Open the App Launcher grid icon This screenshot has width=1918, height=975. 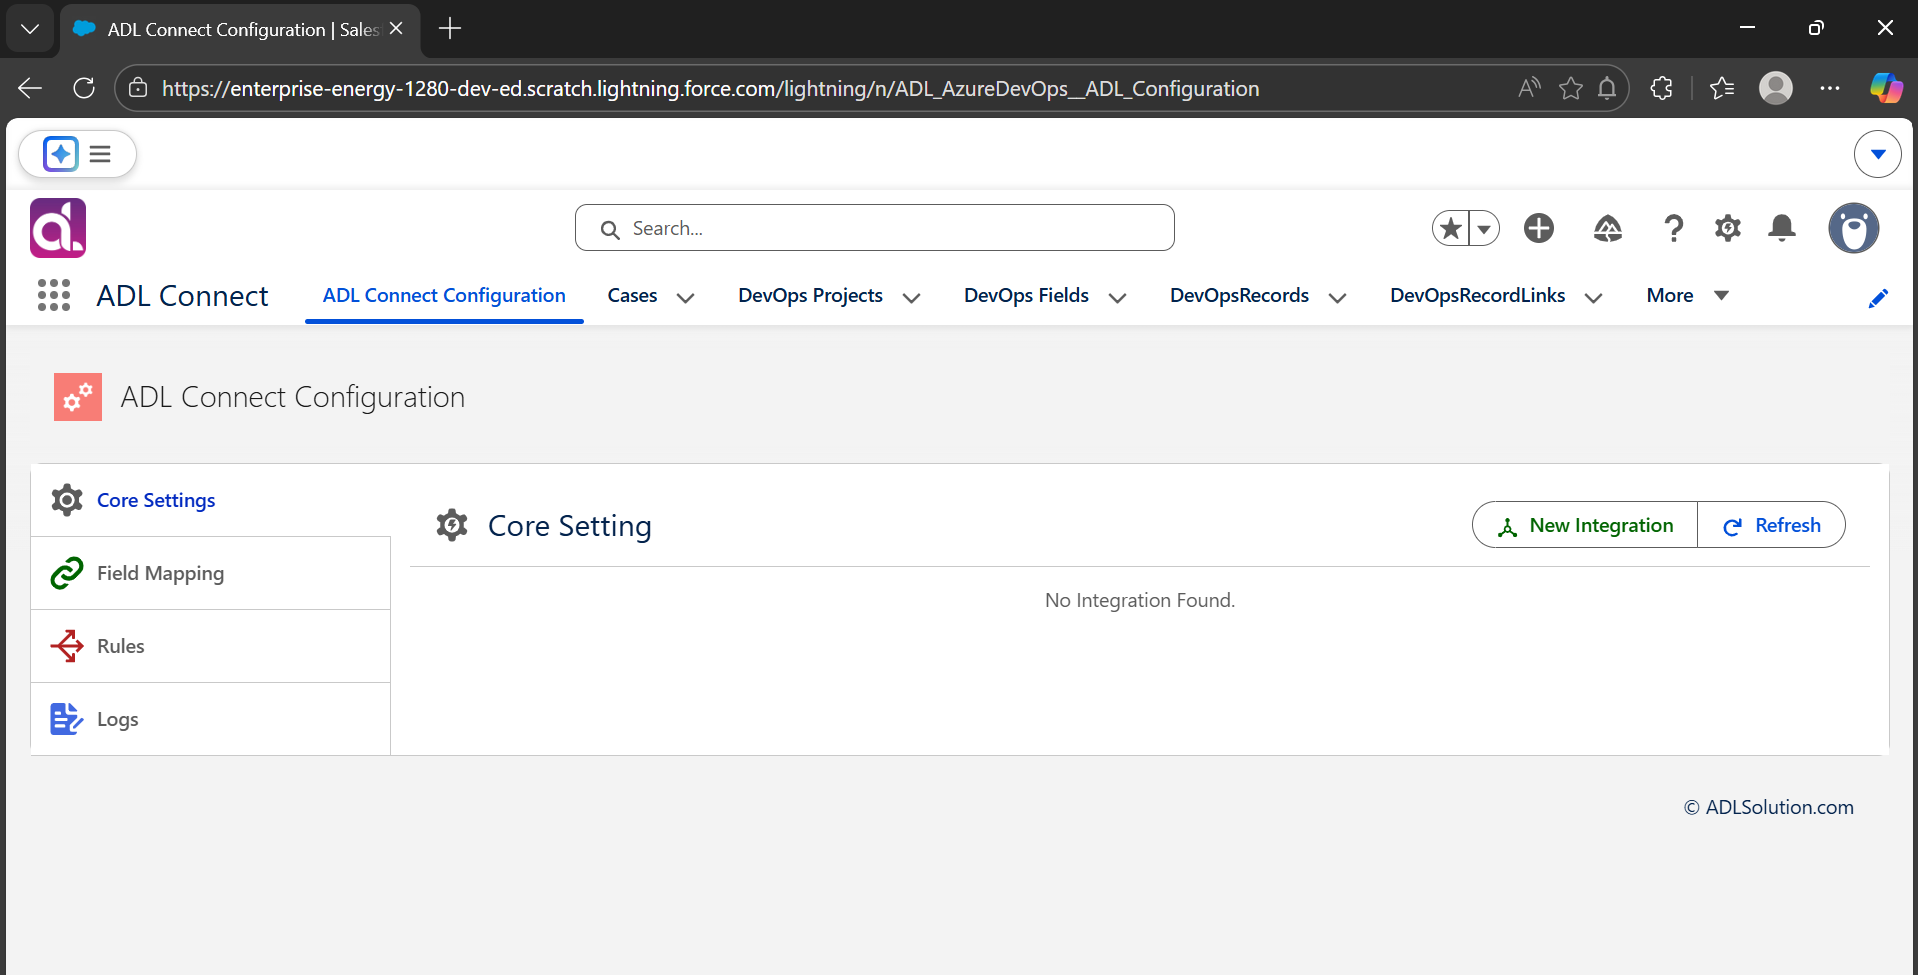54,295
